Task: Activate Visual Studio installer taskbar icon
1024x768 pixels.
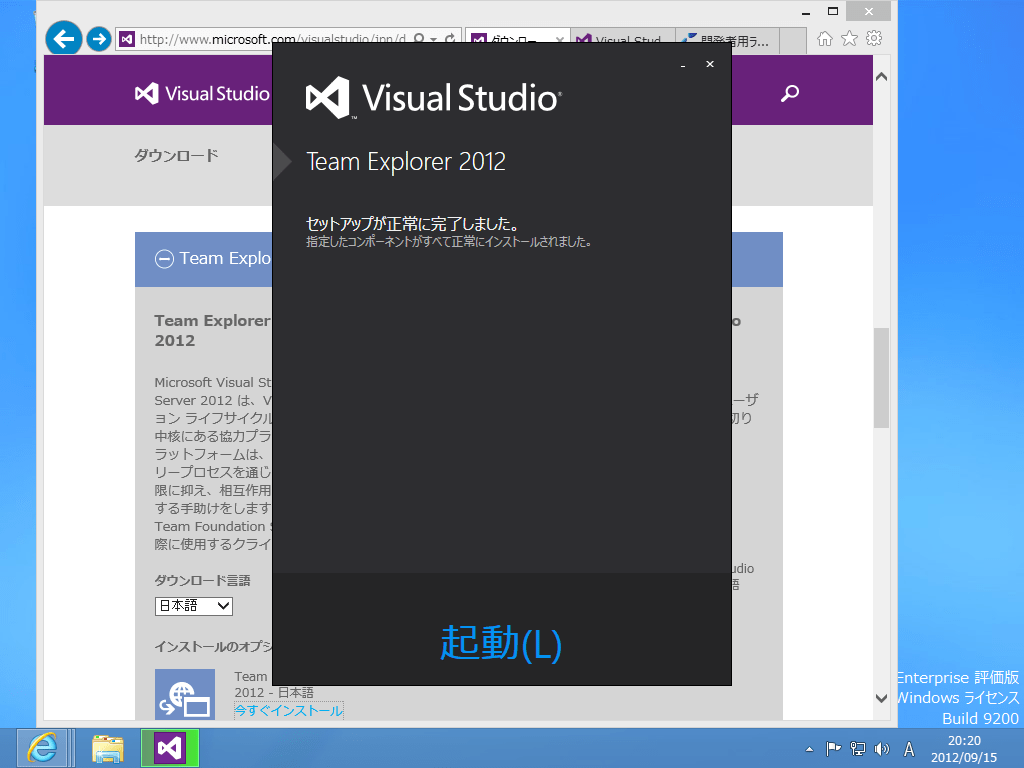Action: point(170,748)
